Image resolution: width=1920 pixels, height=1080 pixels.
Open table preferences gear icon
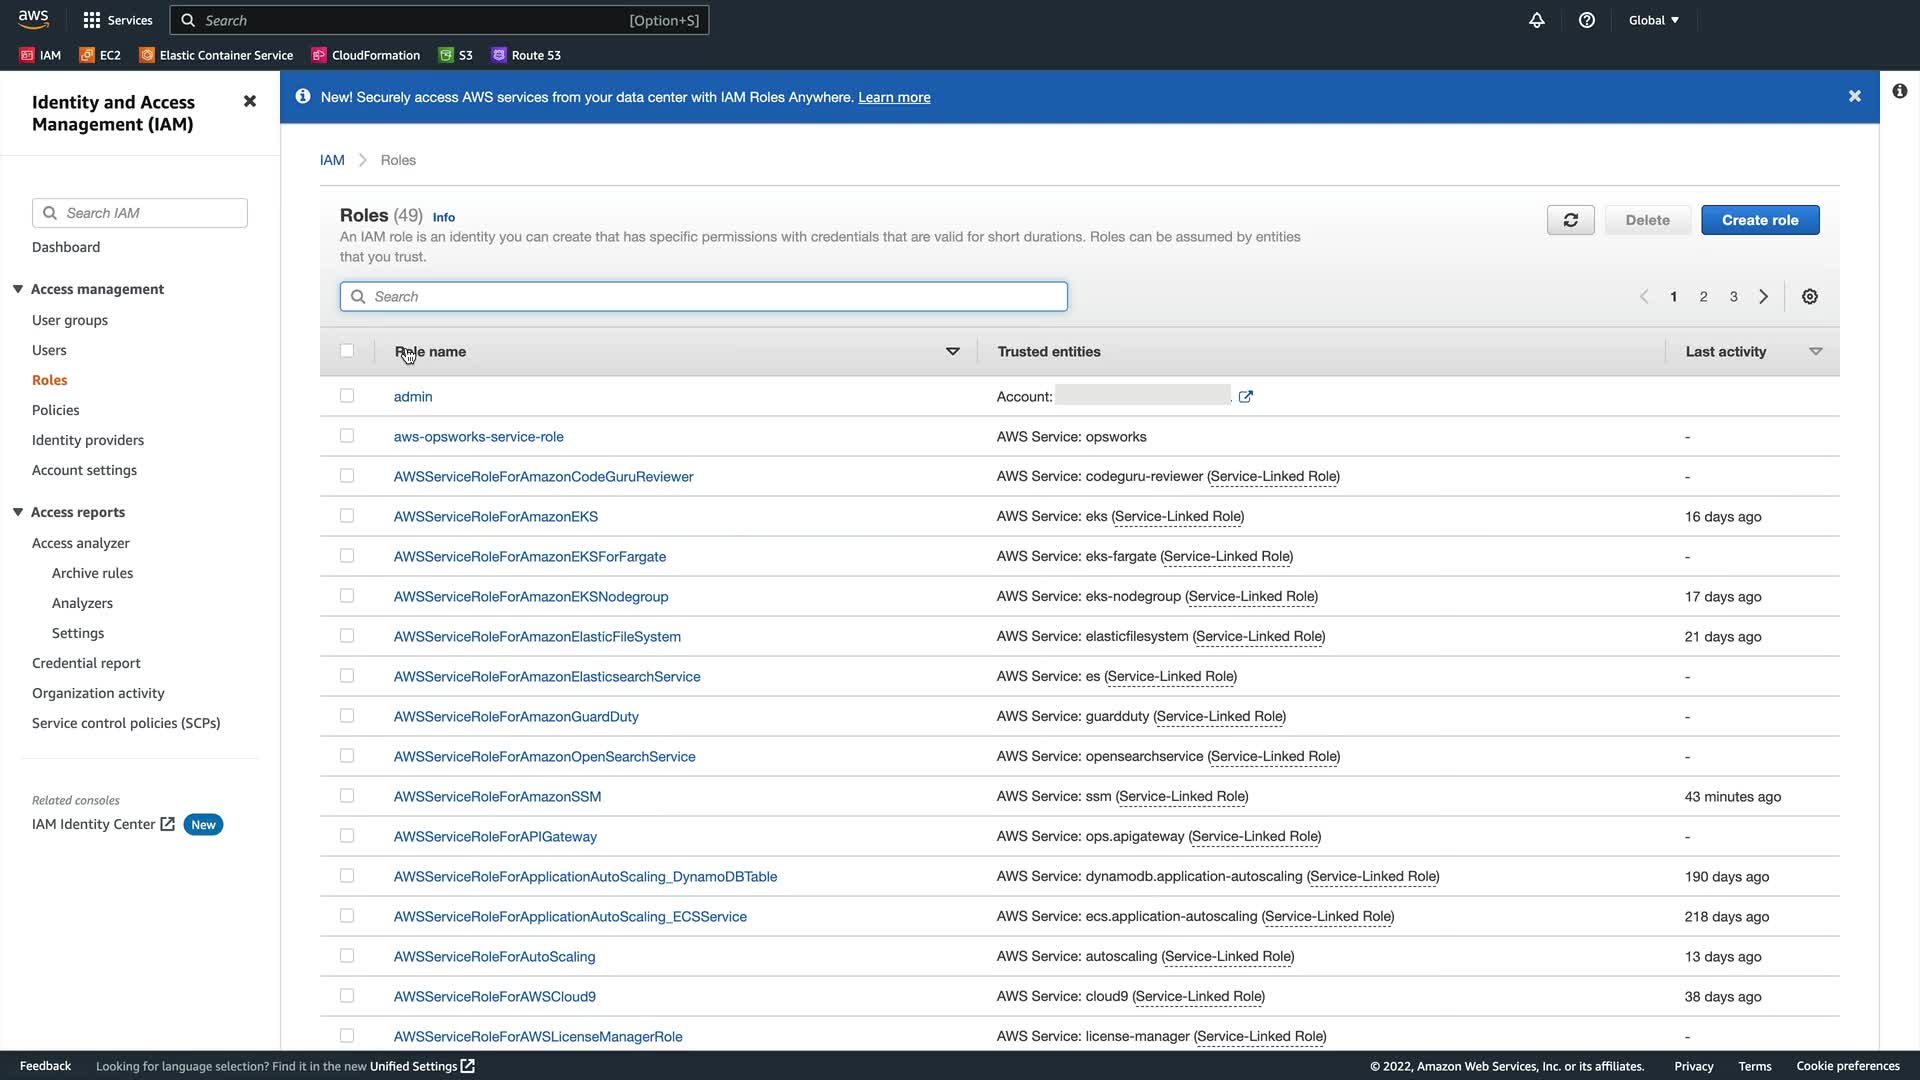click(x=1809, y=297)
